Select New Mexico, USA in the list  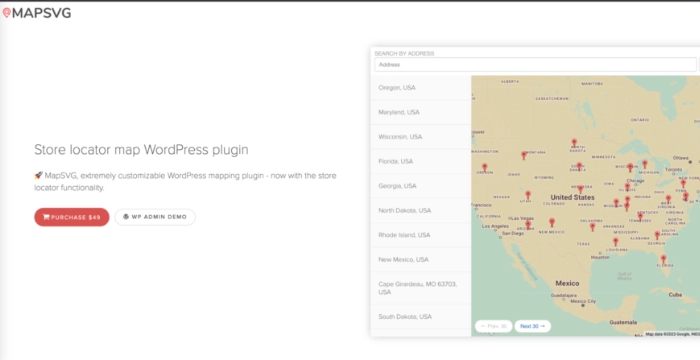[x=421, y=260]
